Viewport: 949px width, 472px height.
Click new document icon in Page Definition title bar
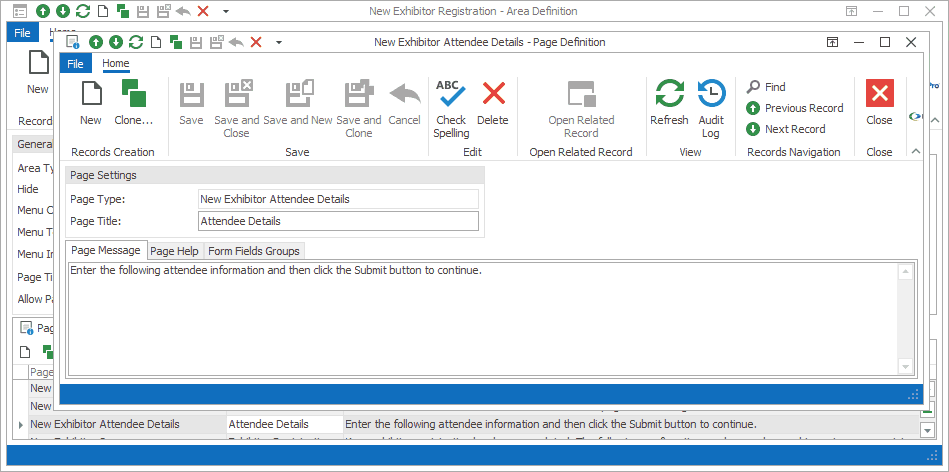[x=156, y=42]
